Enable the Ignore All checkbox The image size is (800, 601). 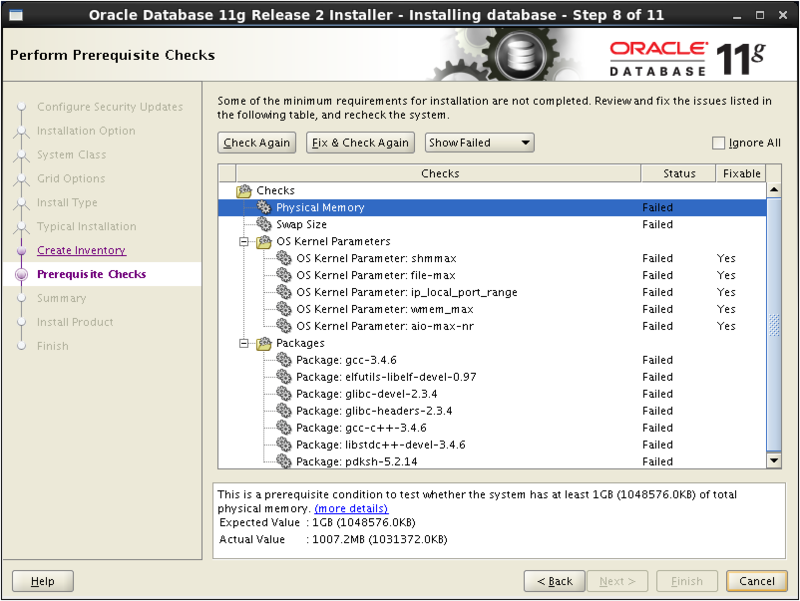(x=718, y=143)
